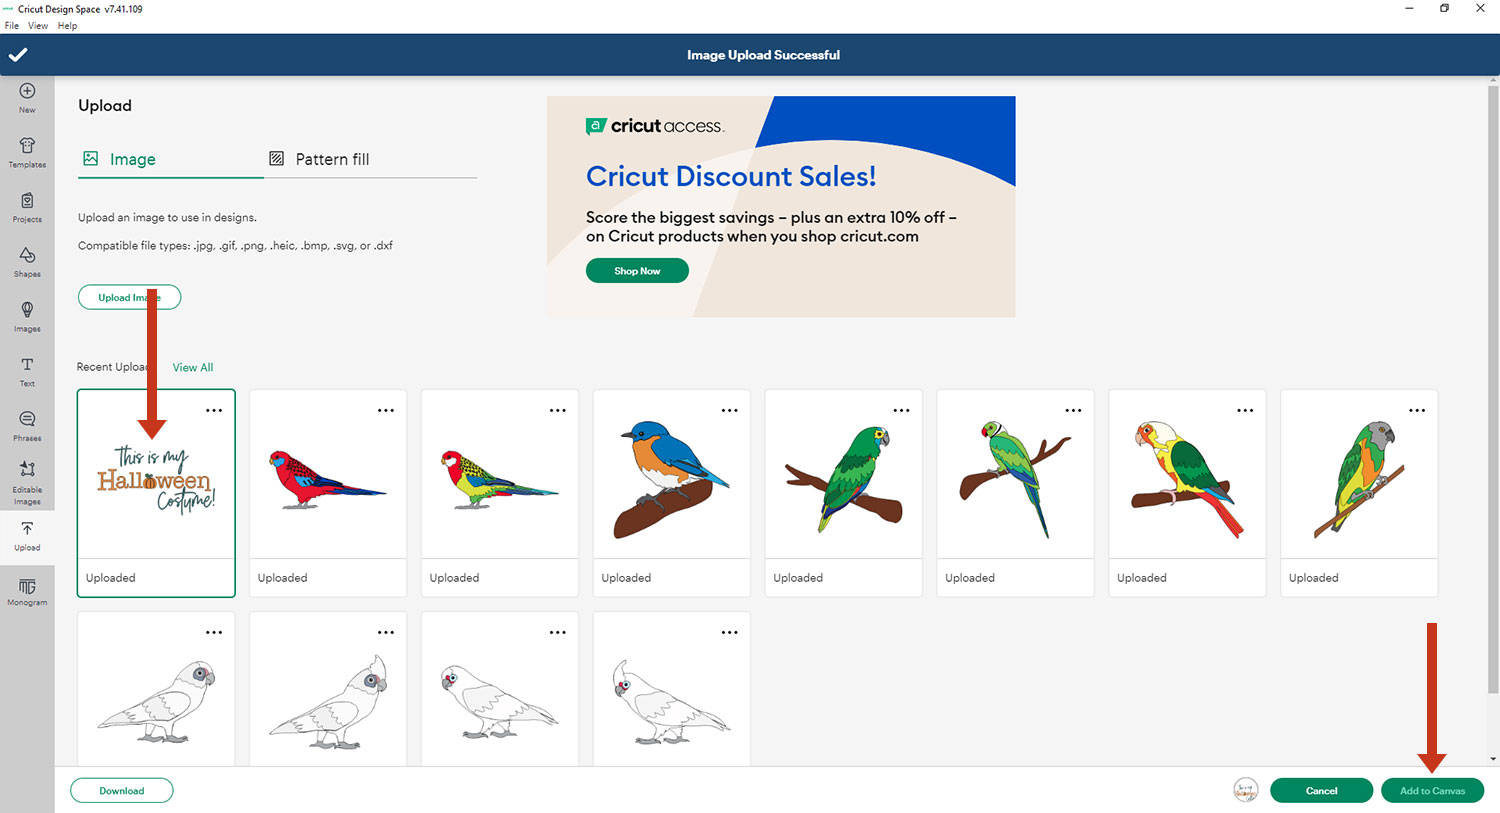The width and height of the screenshot is (1500, 813).
Task: Open the Editable Images sidebar icon
Action: [x=27, y=470]
